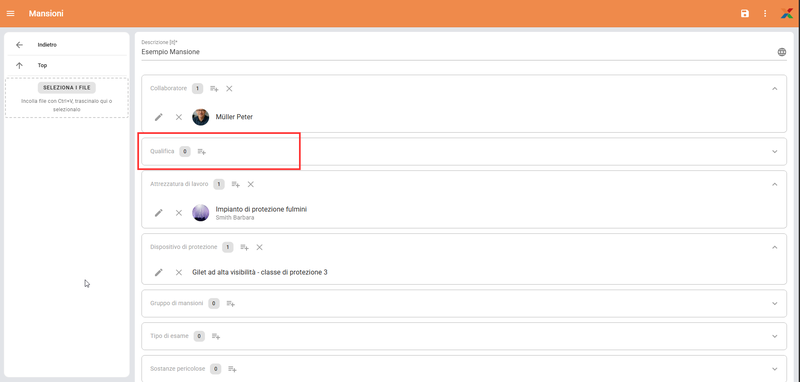Add entry to Attrezzatura di lavoro
This screenshot has width=800, height=382.
[236, 184]
